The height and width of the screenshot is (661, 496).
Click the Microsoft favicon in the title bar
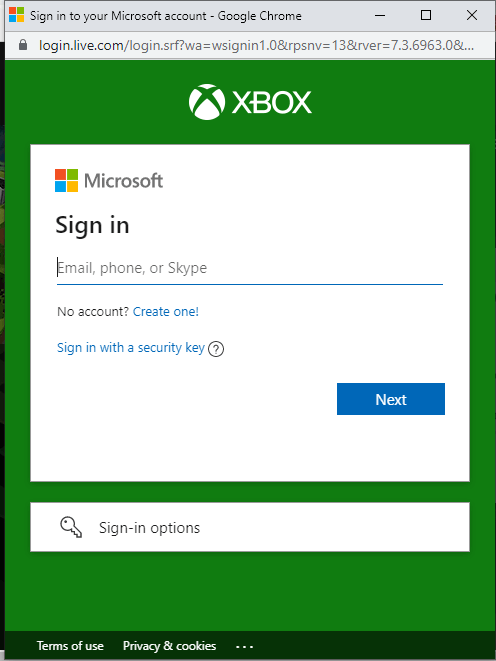pyautogui.click(x=16, y=15)
